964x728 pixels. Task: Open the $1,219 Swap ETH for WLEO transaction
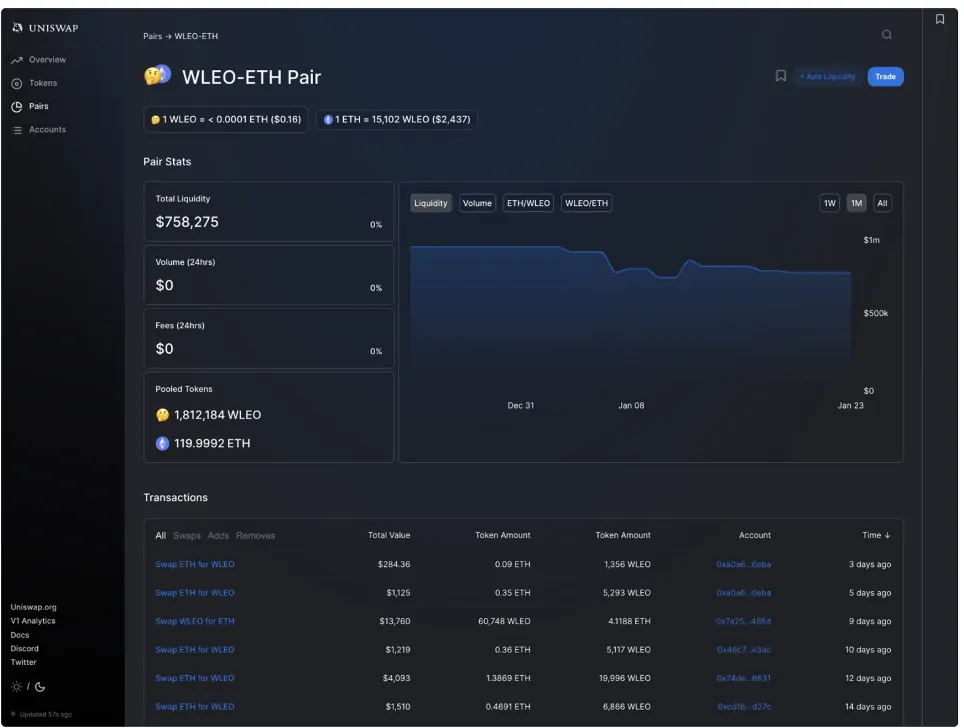[x=194, y=649]
